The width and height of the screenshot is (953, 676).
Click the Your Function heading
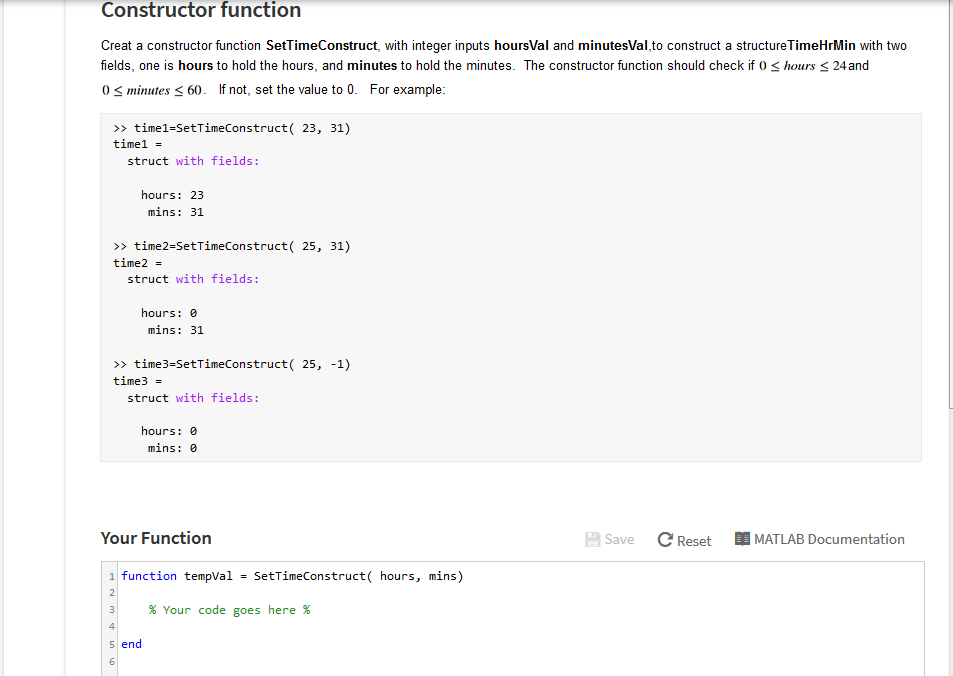(x=156, y=538)
